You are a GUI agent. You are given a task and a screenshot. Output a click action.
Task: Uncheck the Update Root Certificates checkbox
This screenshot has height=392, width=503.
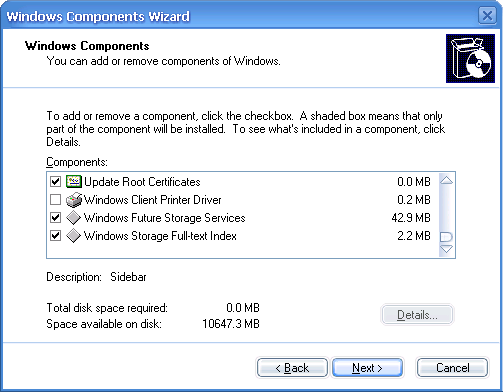[x=55, y=182]
